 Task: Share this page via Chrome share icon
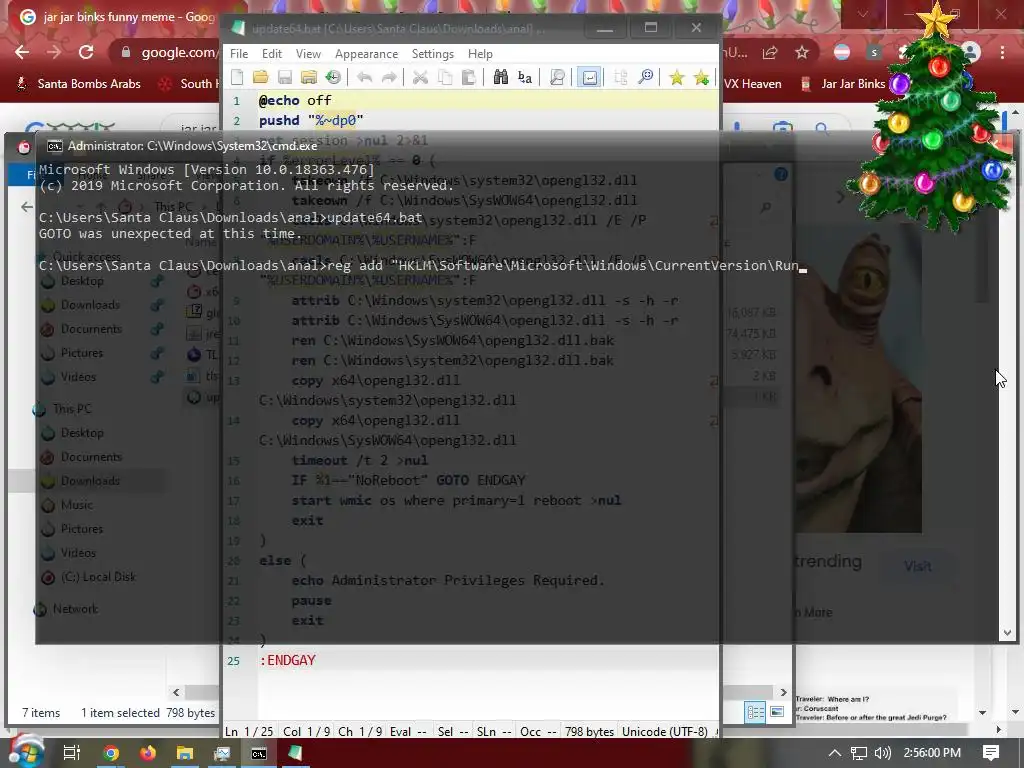click(x=770, y=52)
